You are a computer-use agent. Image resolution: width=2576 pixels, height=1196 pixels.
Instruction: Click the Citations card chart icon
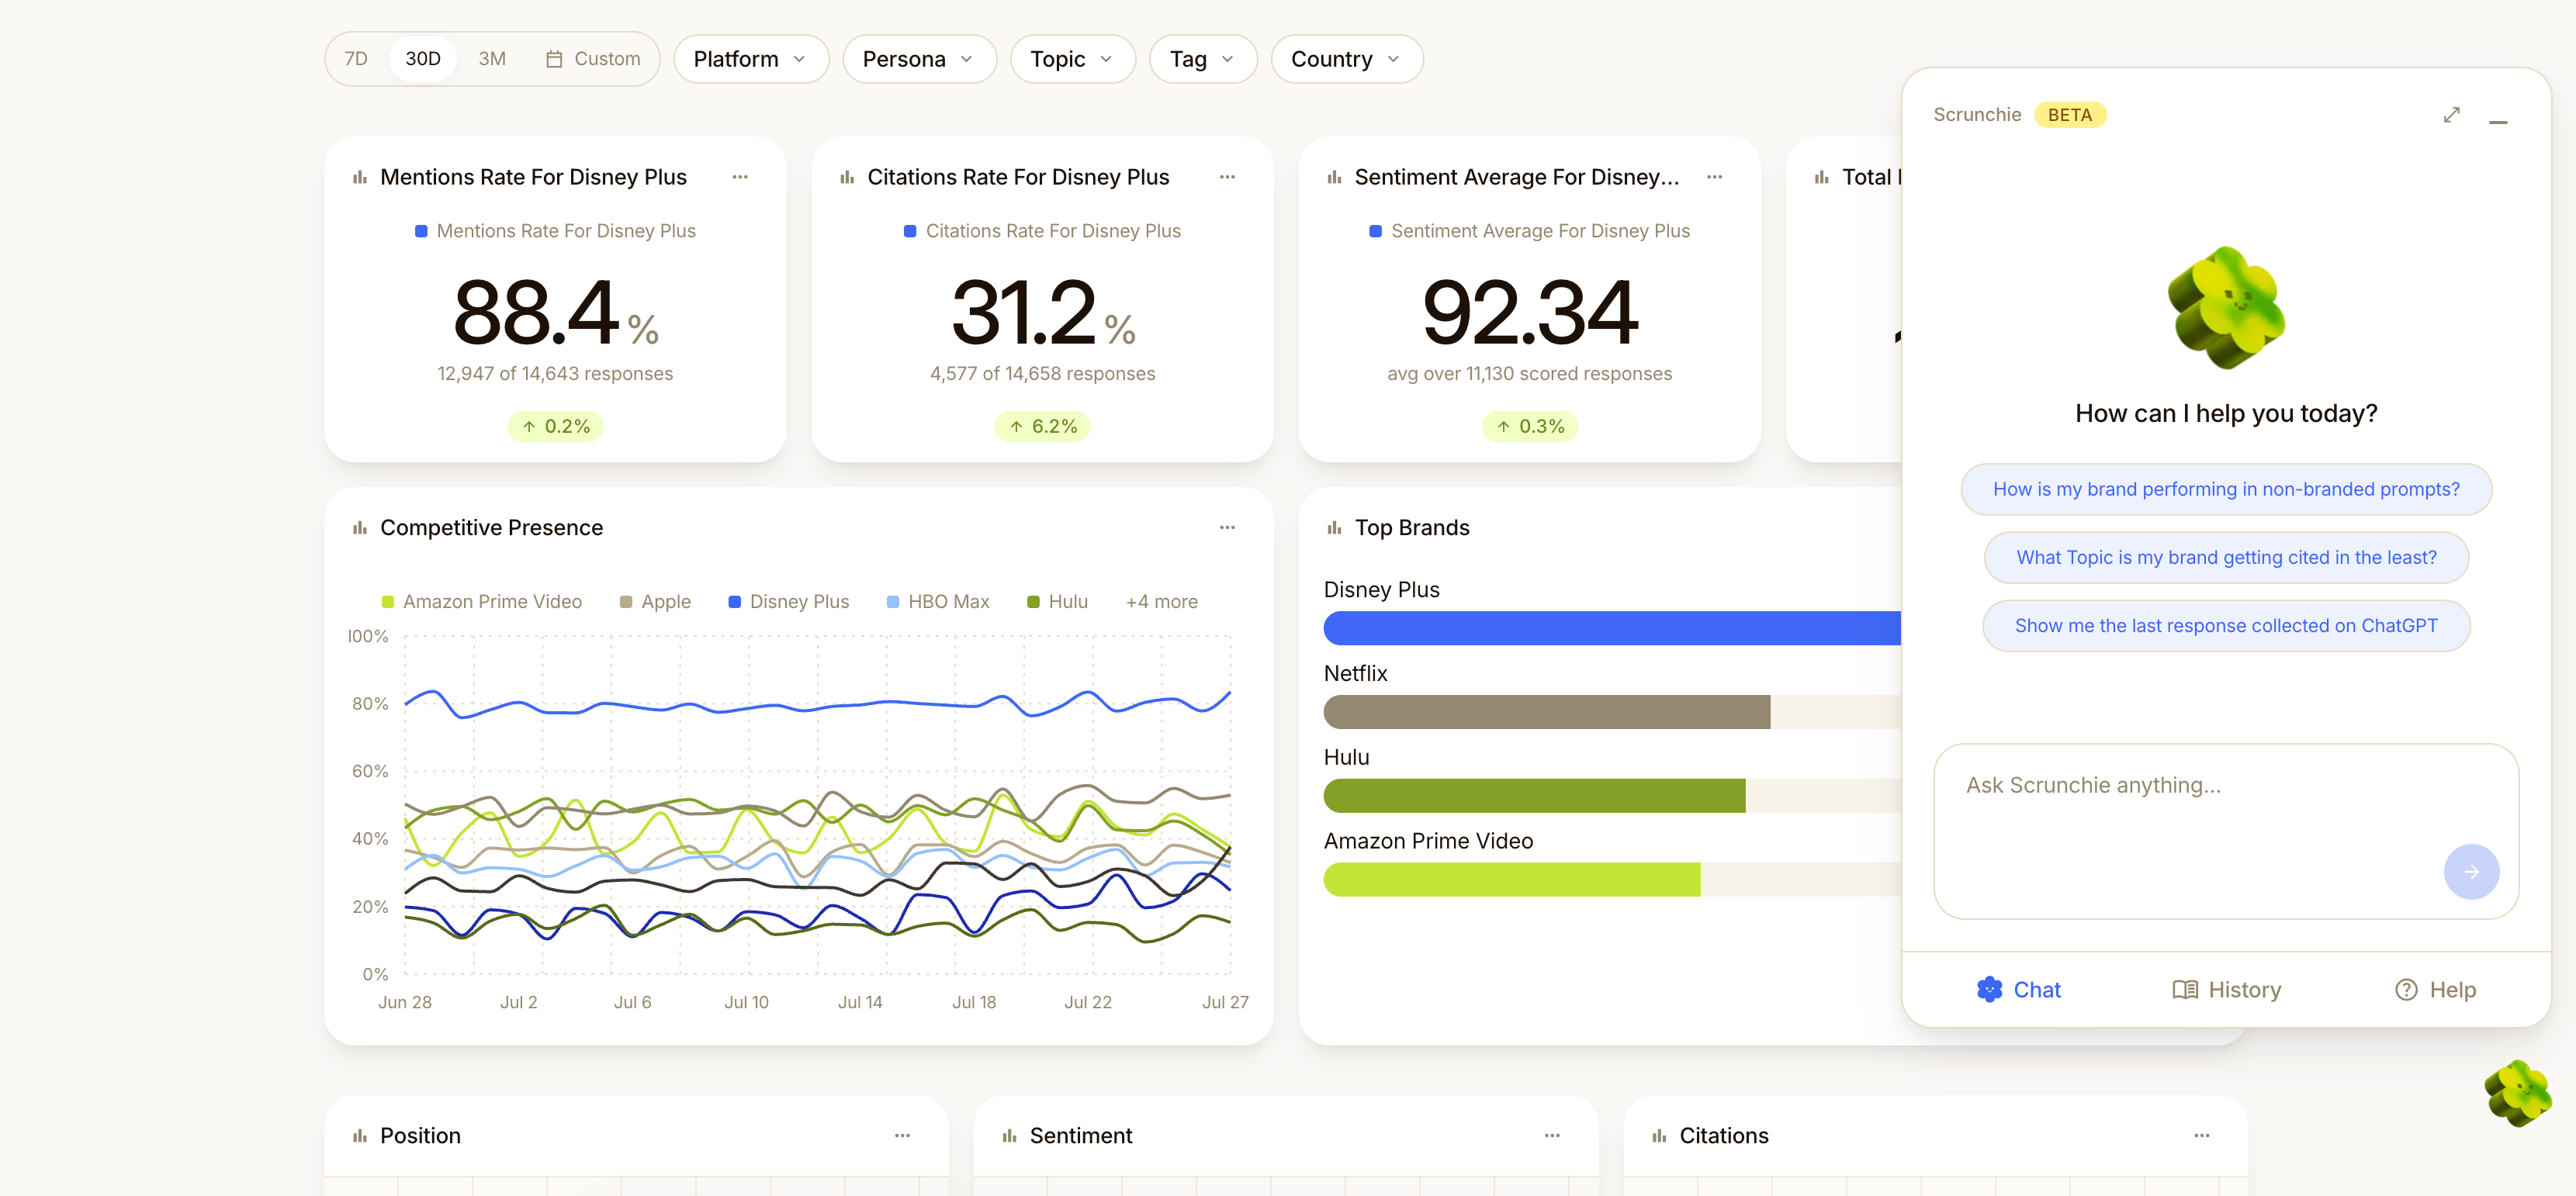[1659, 1135]
